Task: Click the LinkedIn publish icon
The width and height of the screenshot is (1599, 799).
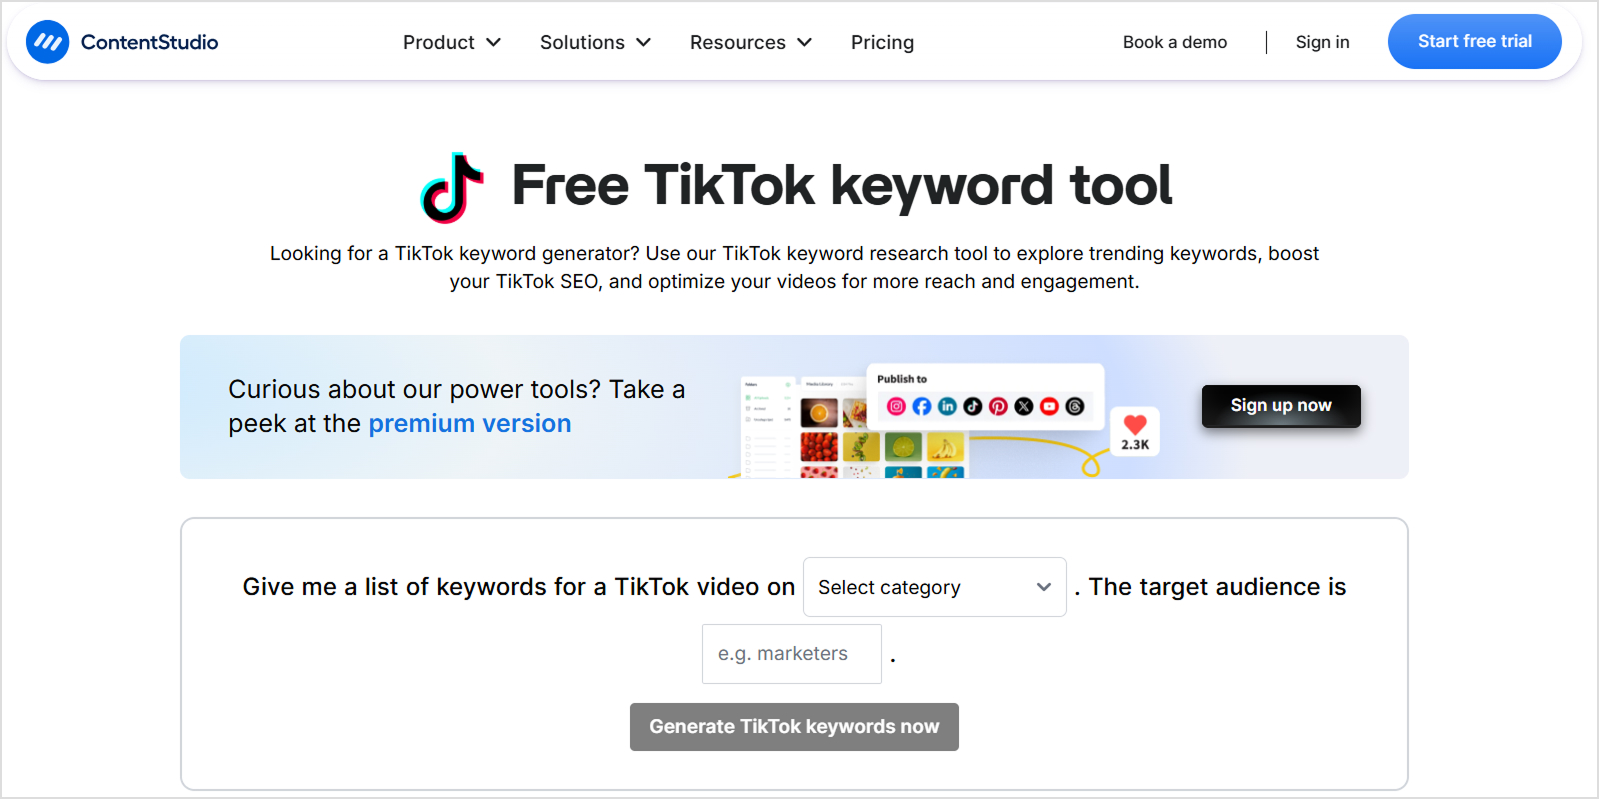Action: tap(947, 406)
